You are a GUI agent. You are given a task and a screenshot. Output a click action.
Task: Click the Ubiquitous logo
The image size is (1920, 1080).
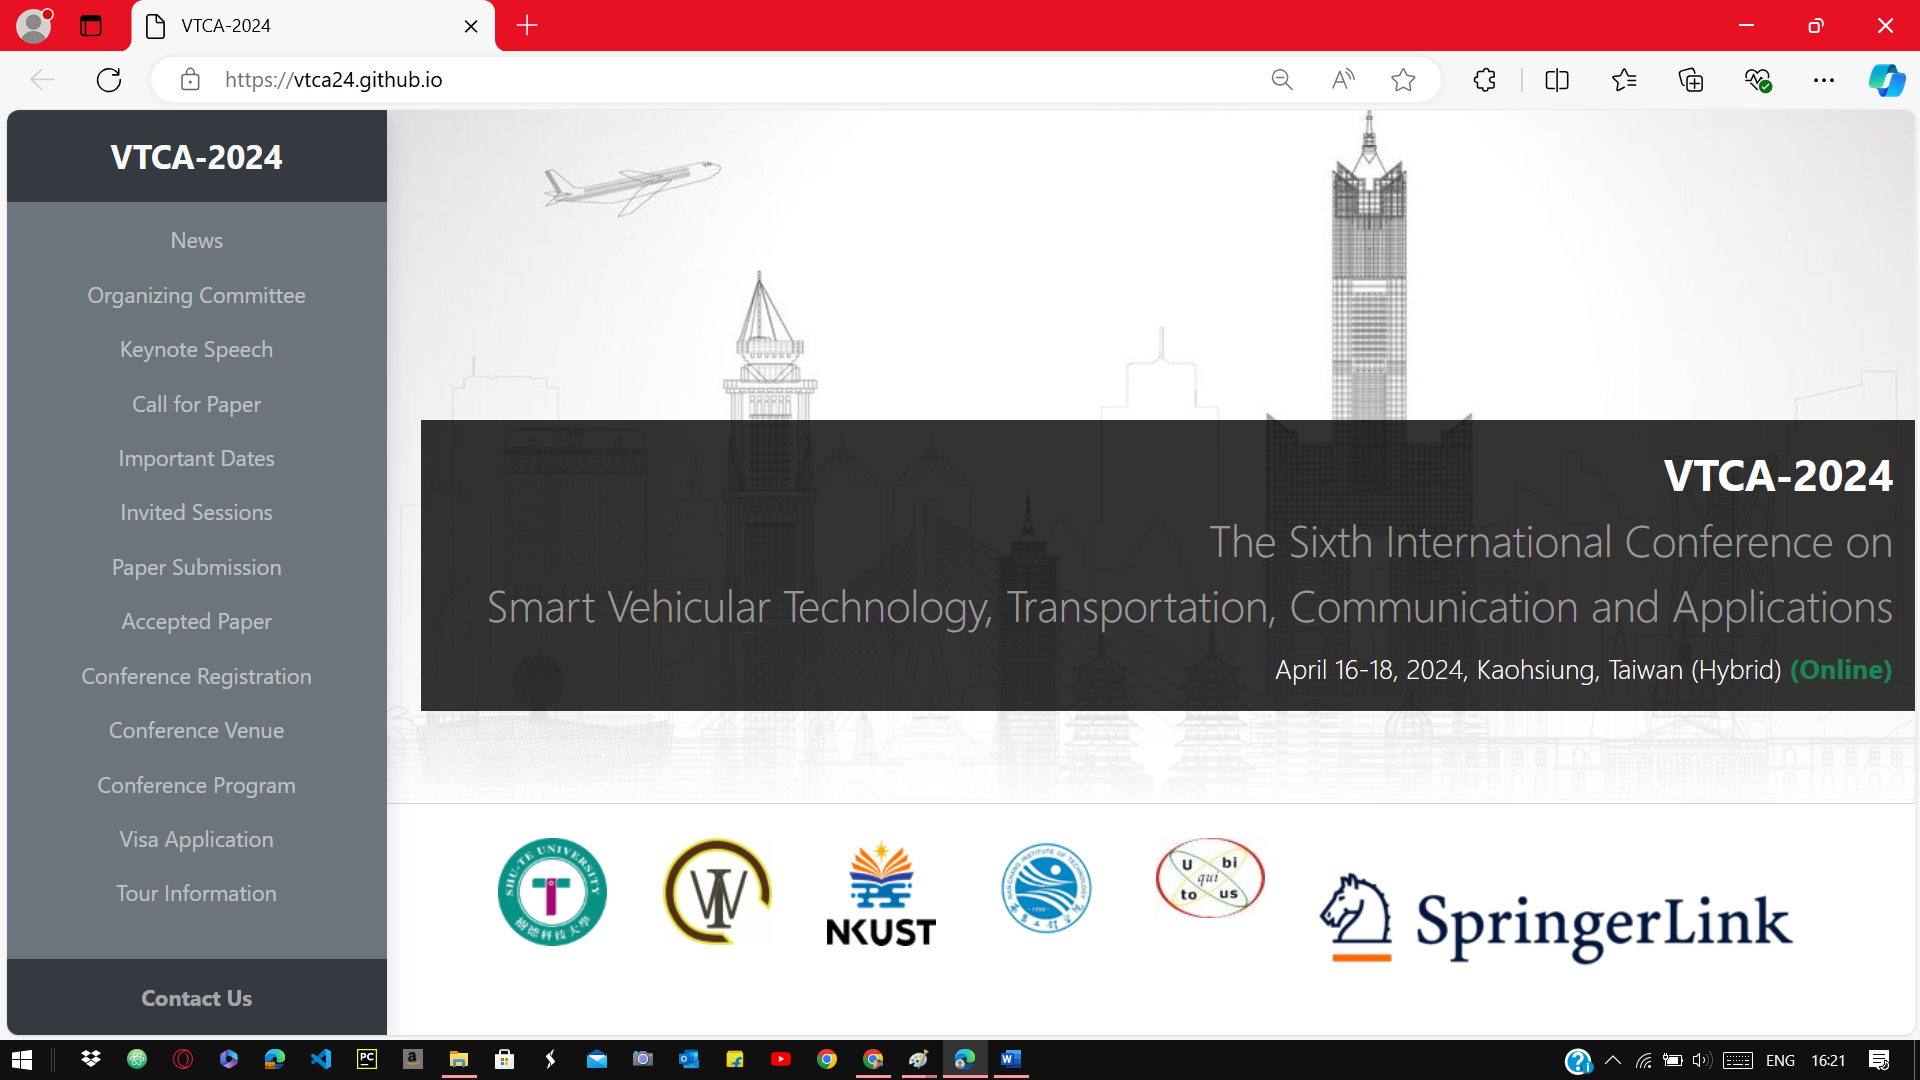[x=1210, y=878]
